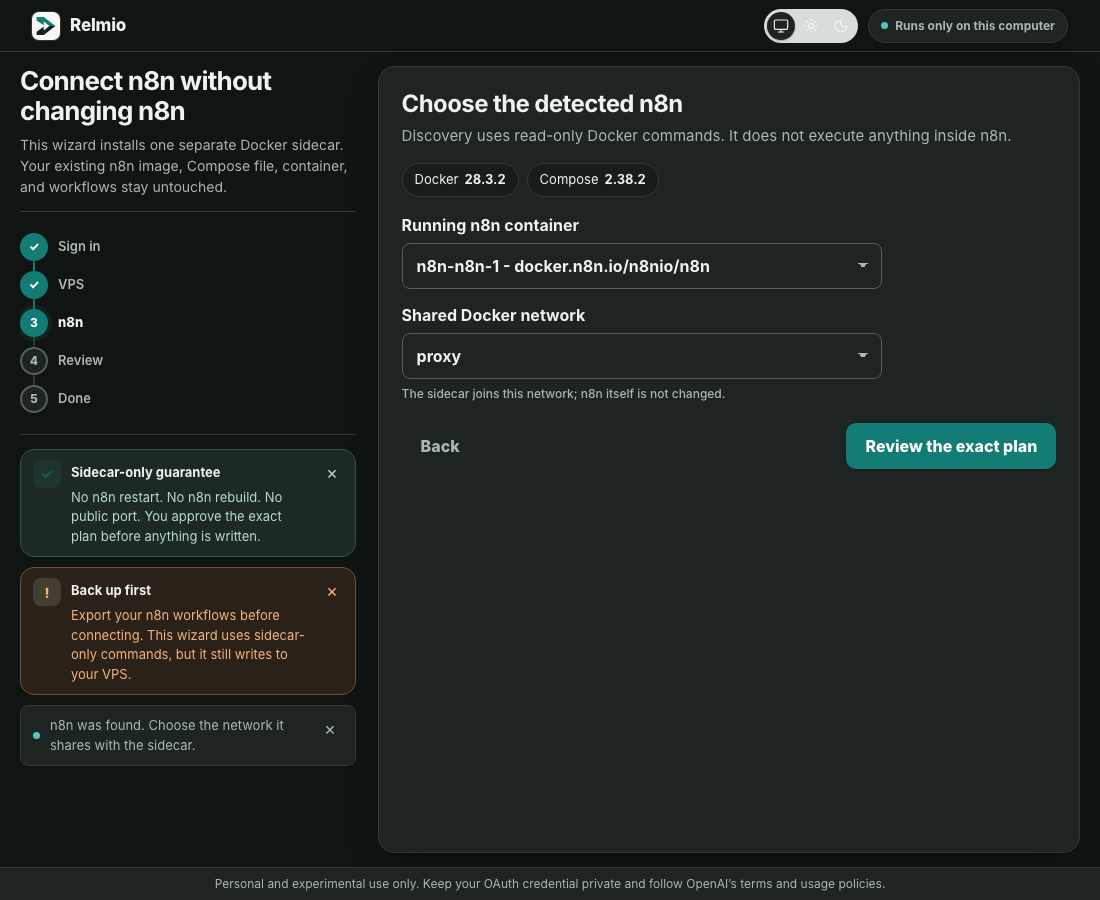Click the Relmio logo icon
The width and height of the screenshot is (1100, 900).
(x=46, y=26)
